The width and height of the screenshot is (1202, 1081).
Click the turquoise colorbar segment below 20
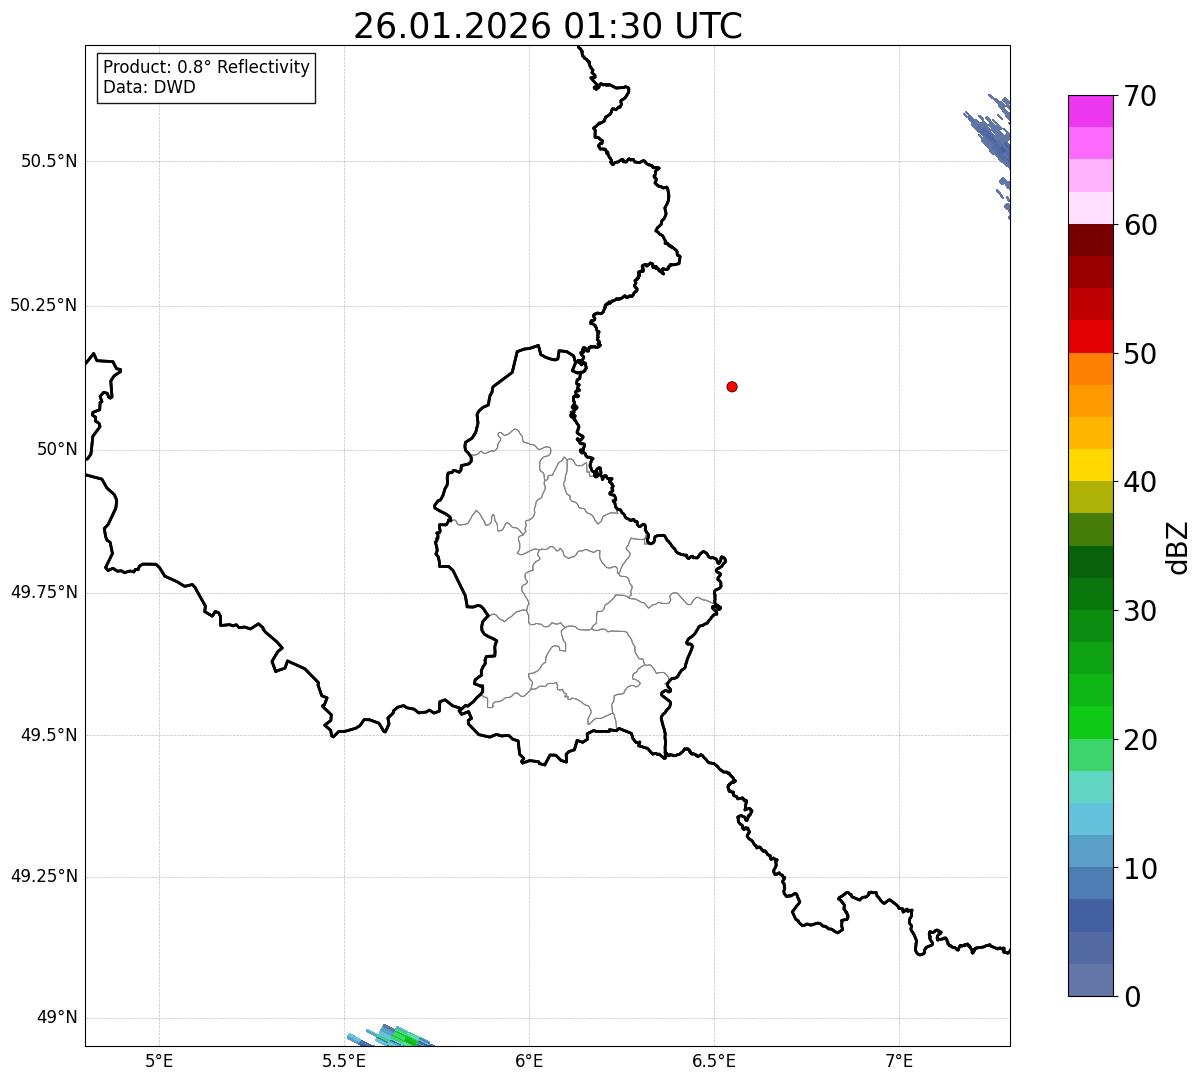tap(1091, 787)
